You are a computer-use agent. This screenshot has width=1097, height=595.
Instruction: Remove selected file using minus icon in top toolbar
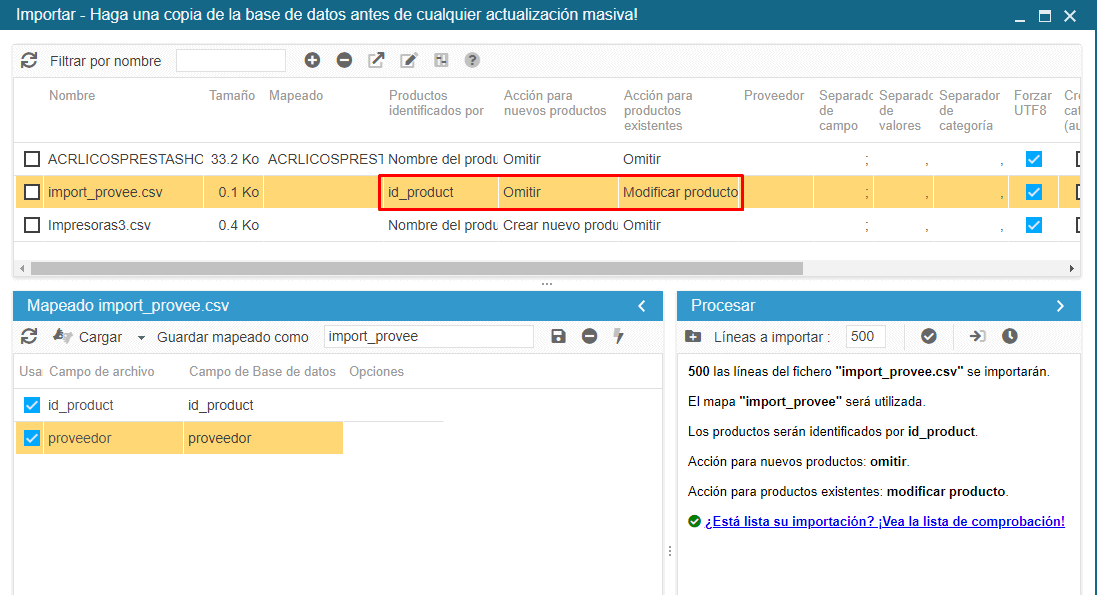tap(344, 60)
